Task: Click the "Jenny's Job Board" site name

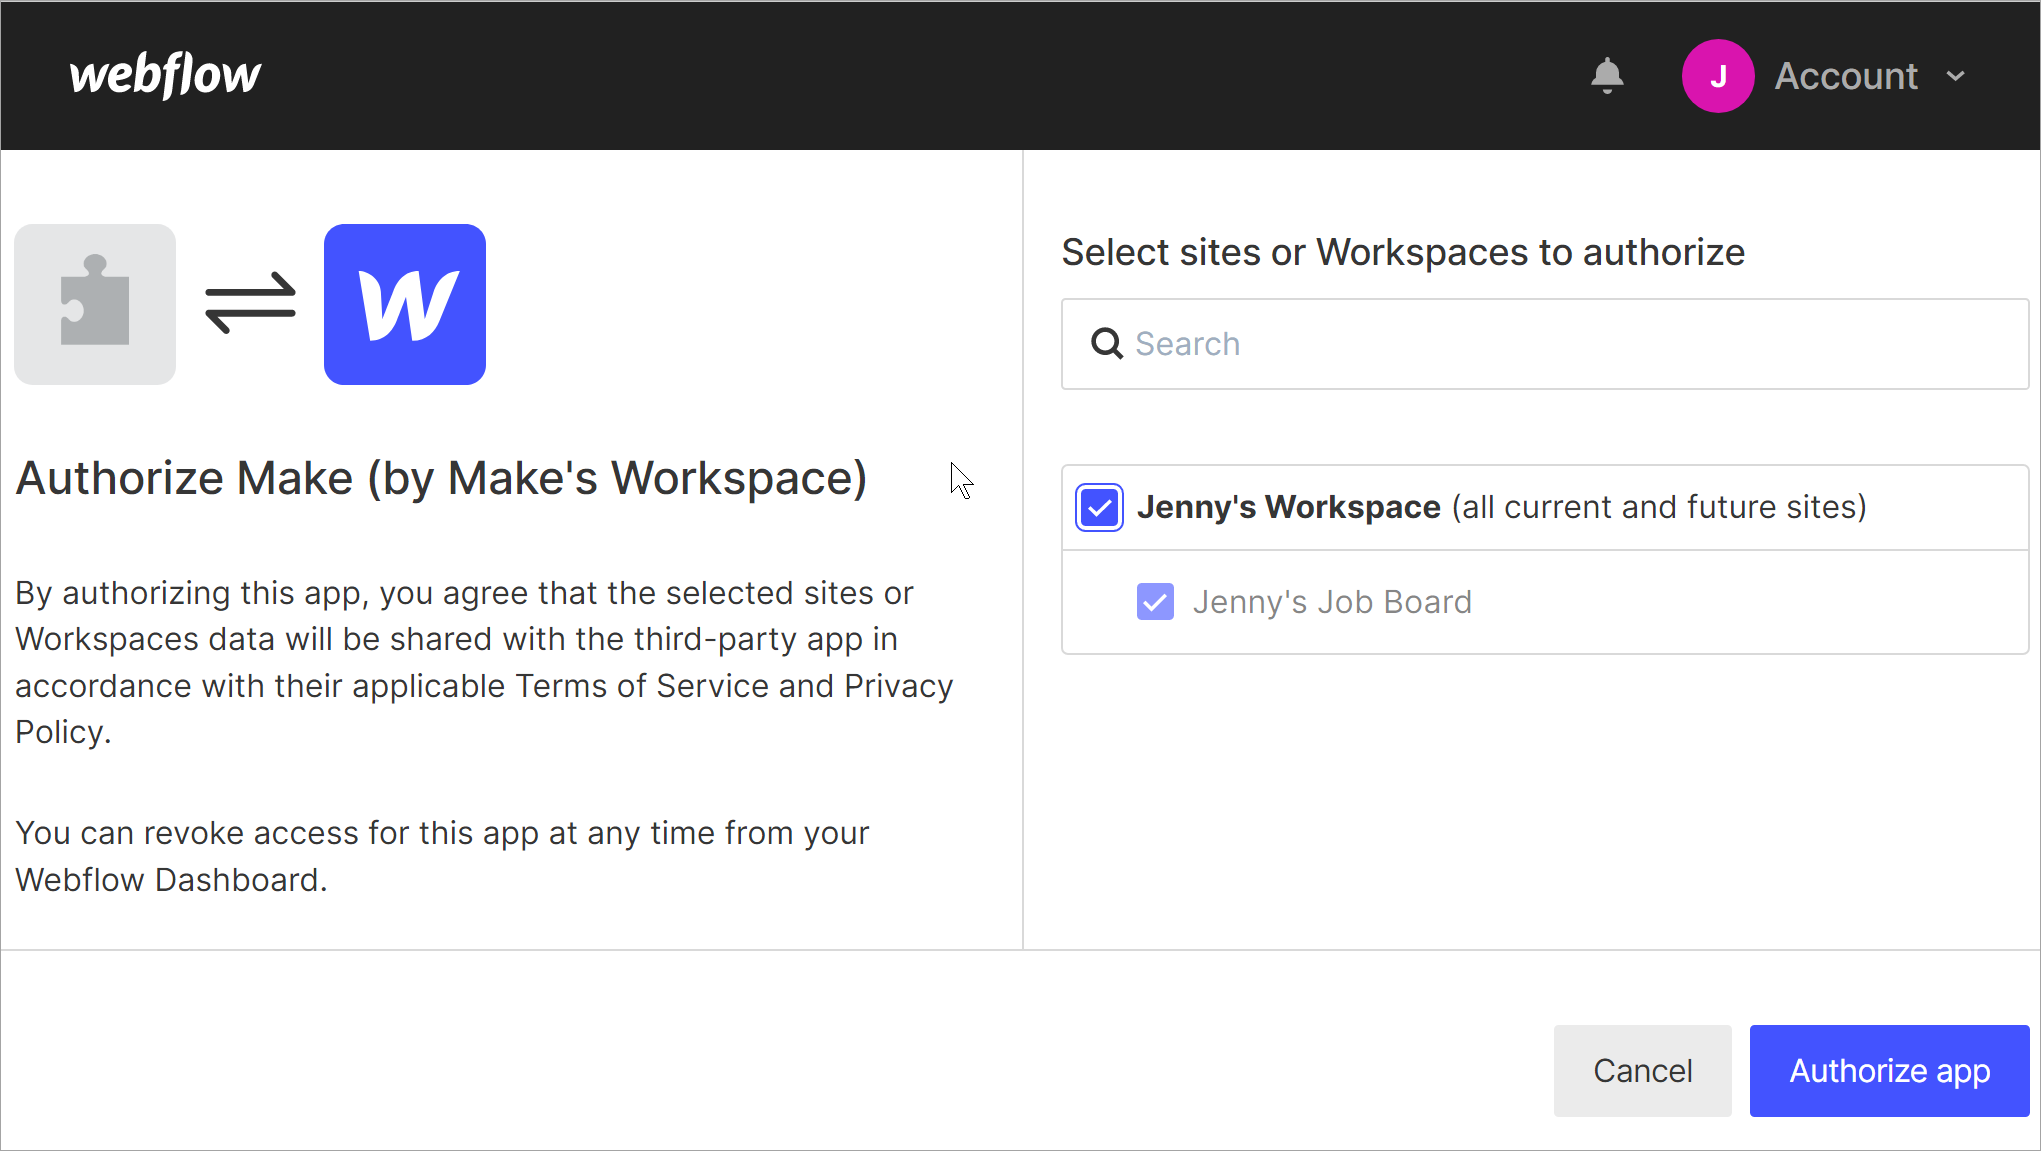Action: coord(1332,602)
